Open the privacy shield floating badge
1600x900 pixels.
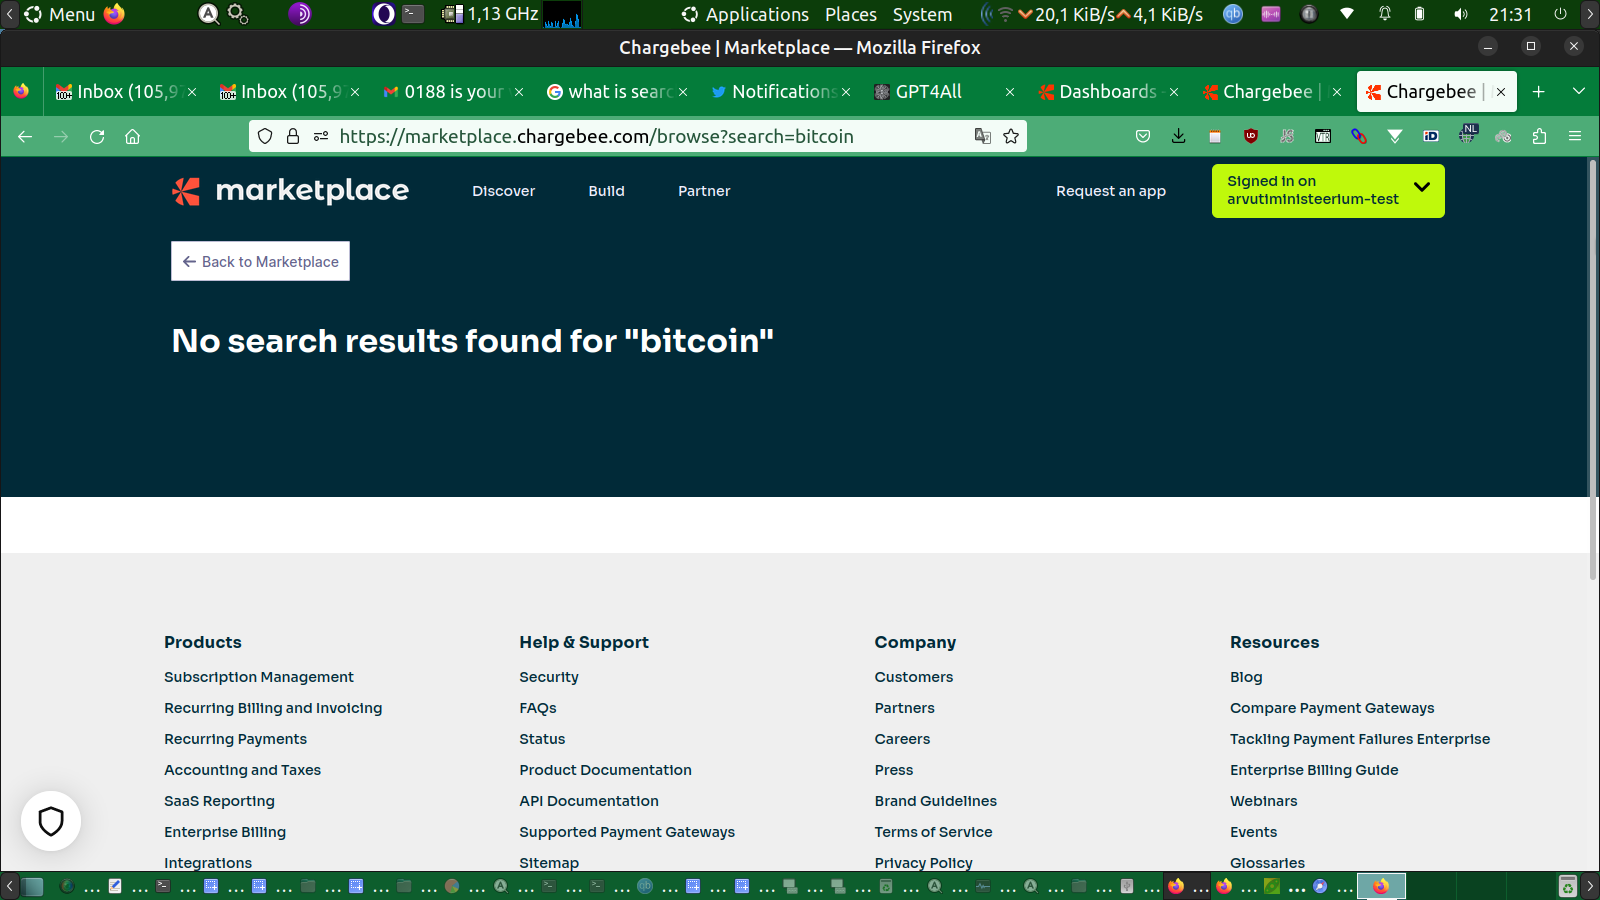point(51,821)
